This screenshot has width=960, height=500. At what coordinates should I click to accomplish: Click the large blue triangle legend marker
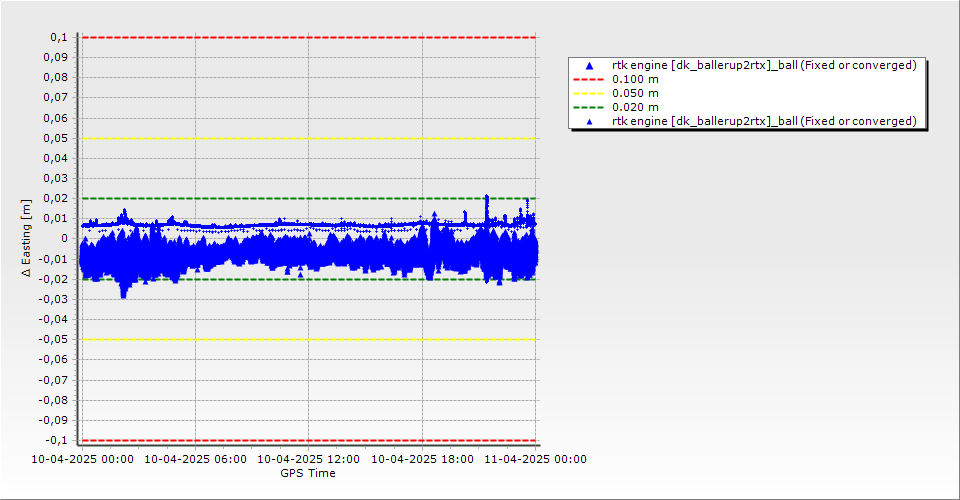tap(590, 65)
